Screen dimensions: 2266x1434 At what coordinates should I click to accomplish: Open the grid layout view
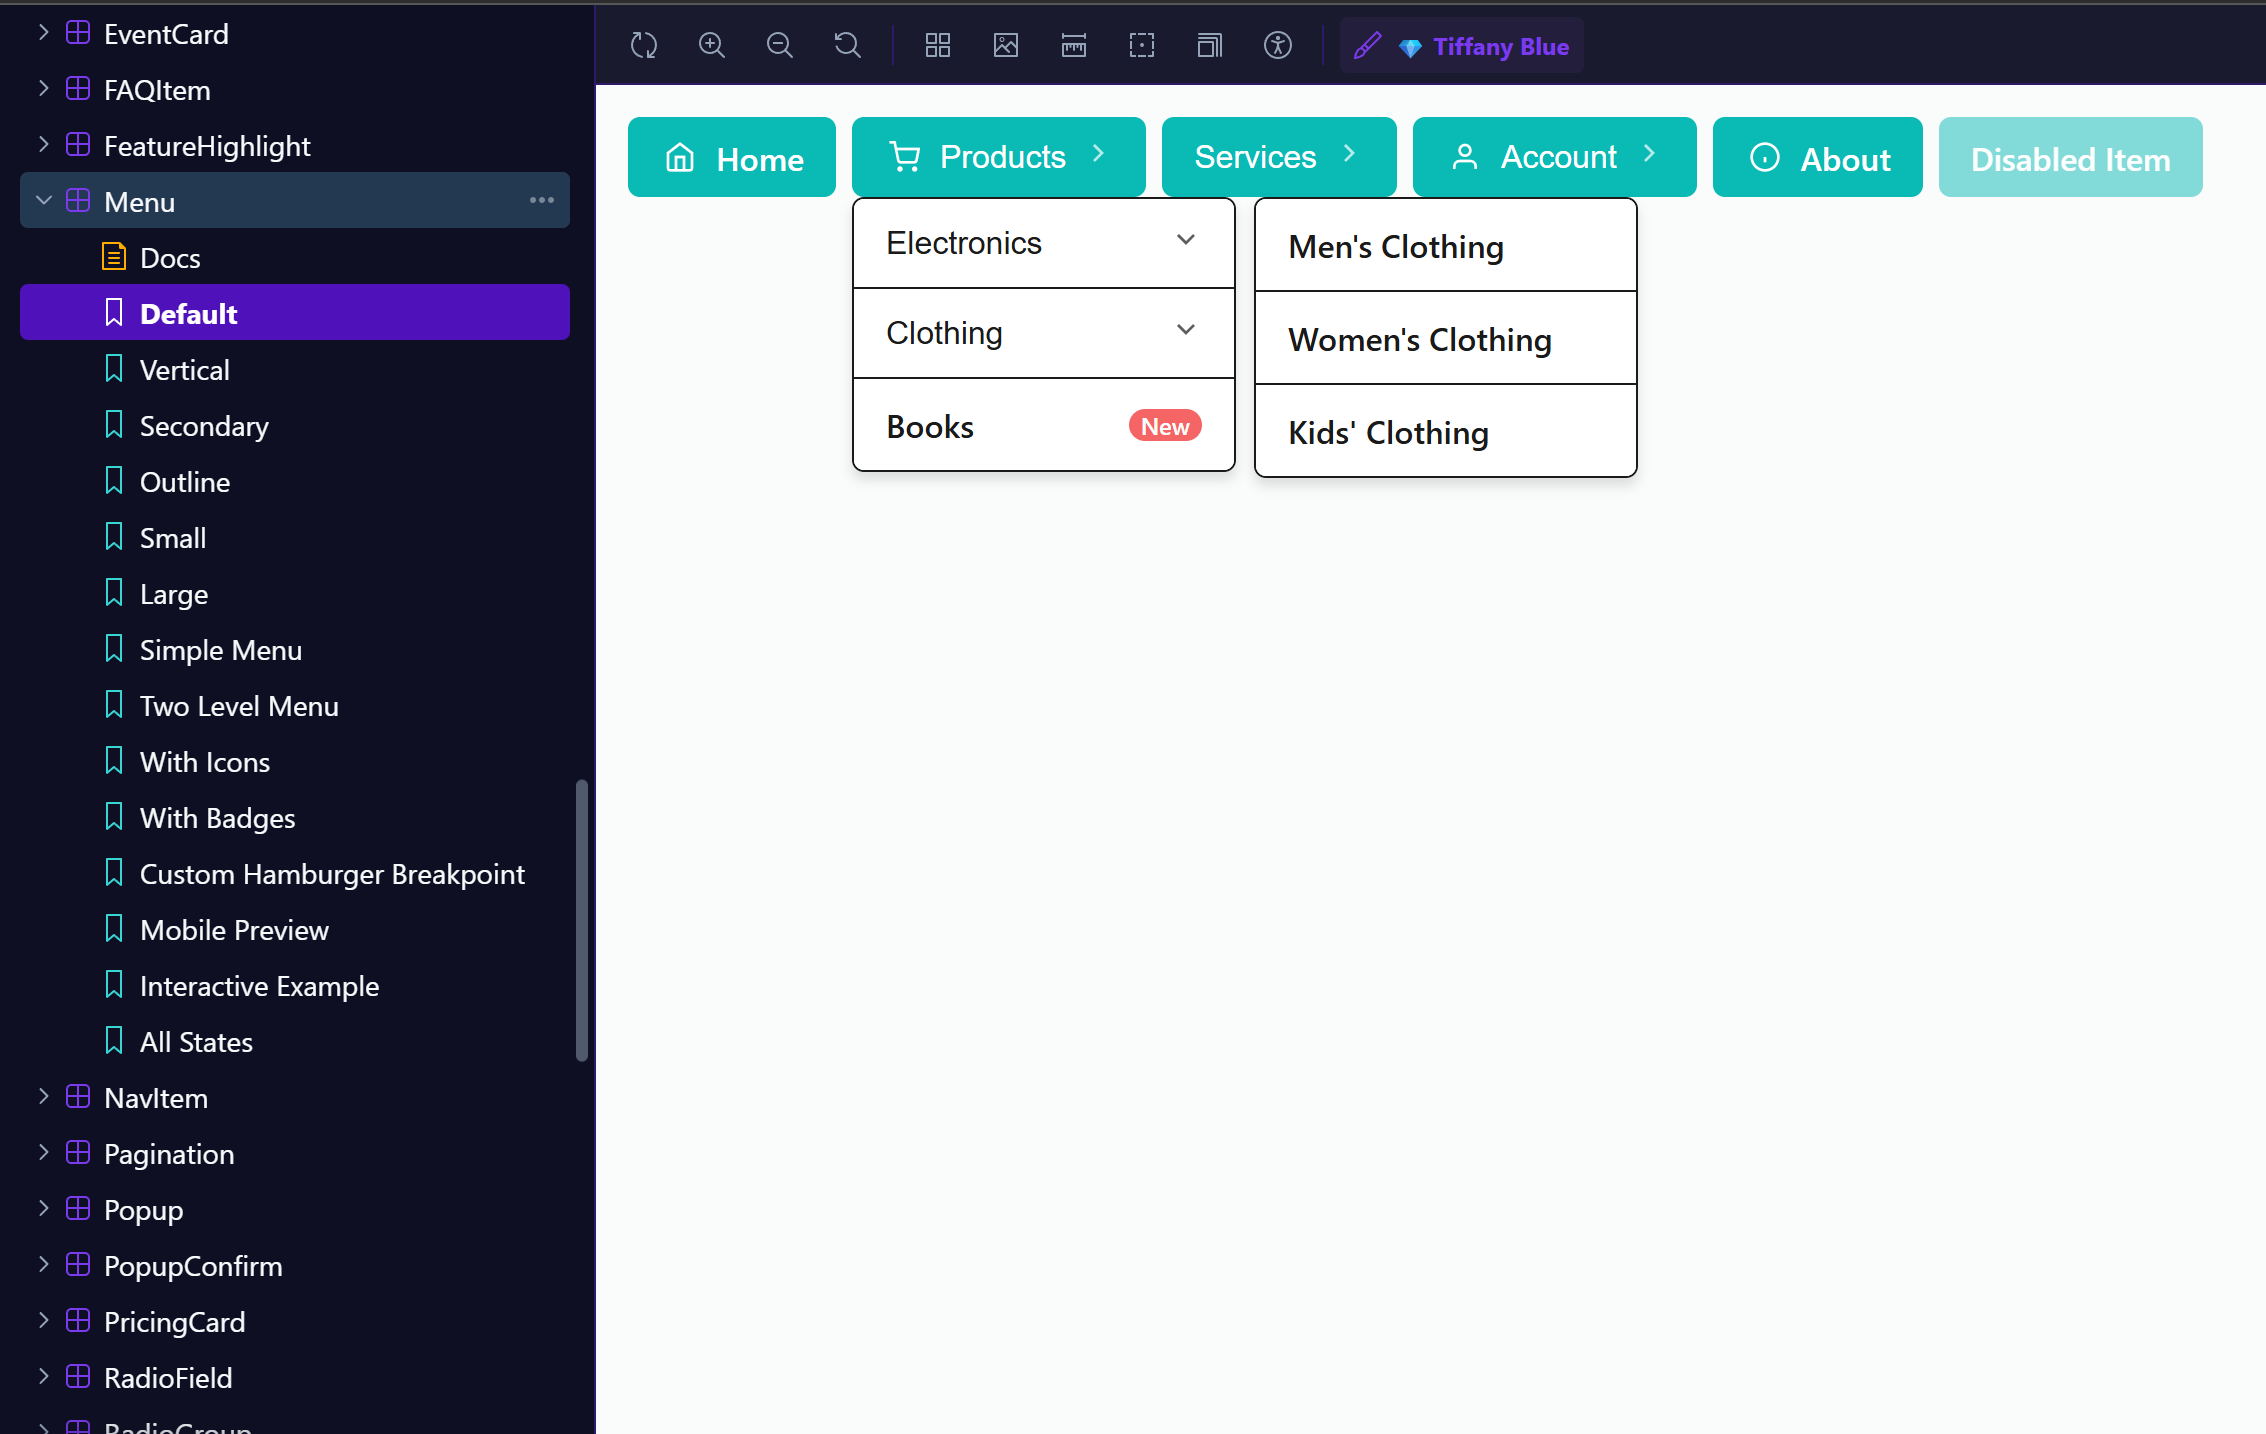point(937,45)
